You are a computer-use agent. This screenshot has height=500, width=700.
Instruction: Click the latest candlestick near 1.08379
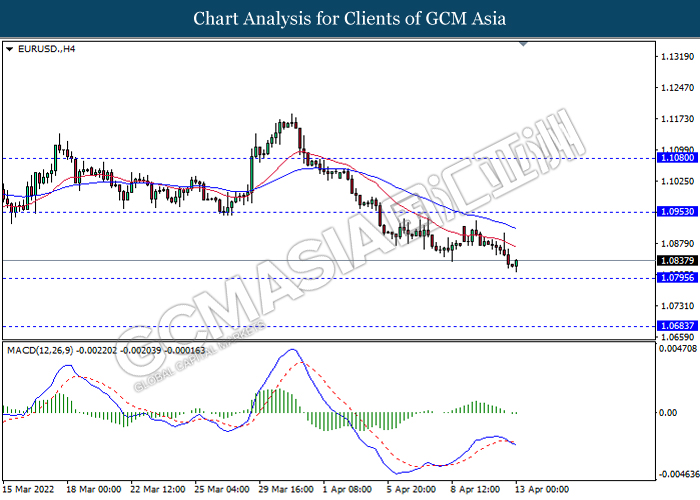pos(517,264)
